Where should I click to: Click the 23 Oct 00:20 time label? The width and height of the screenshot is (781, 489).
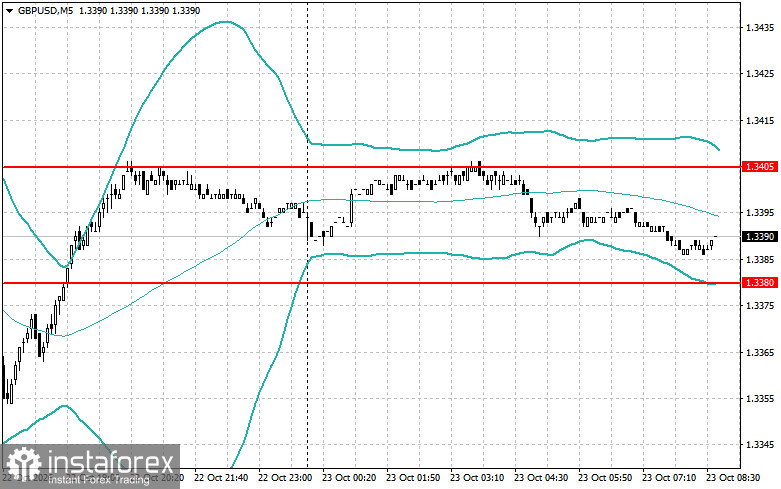(349, 478)
